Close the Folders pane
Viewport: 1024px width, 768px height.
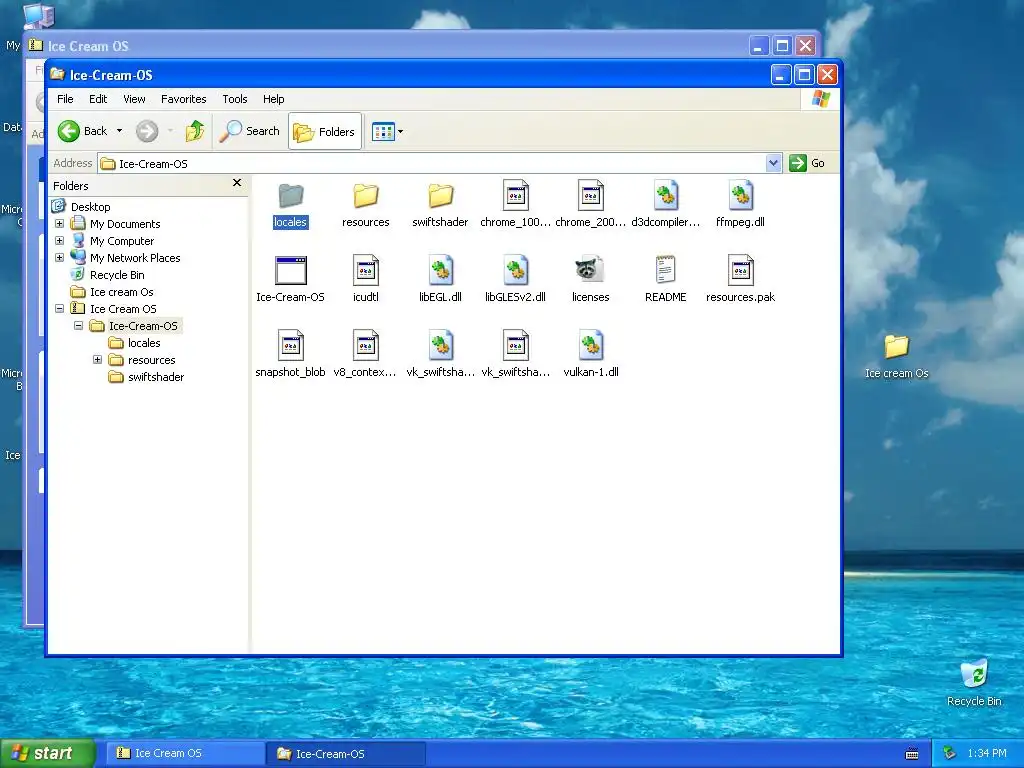coord(237,184)
